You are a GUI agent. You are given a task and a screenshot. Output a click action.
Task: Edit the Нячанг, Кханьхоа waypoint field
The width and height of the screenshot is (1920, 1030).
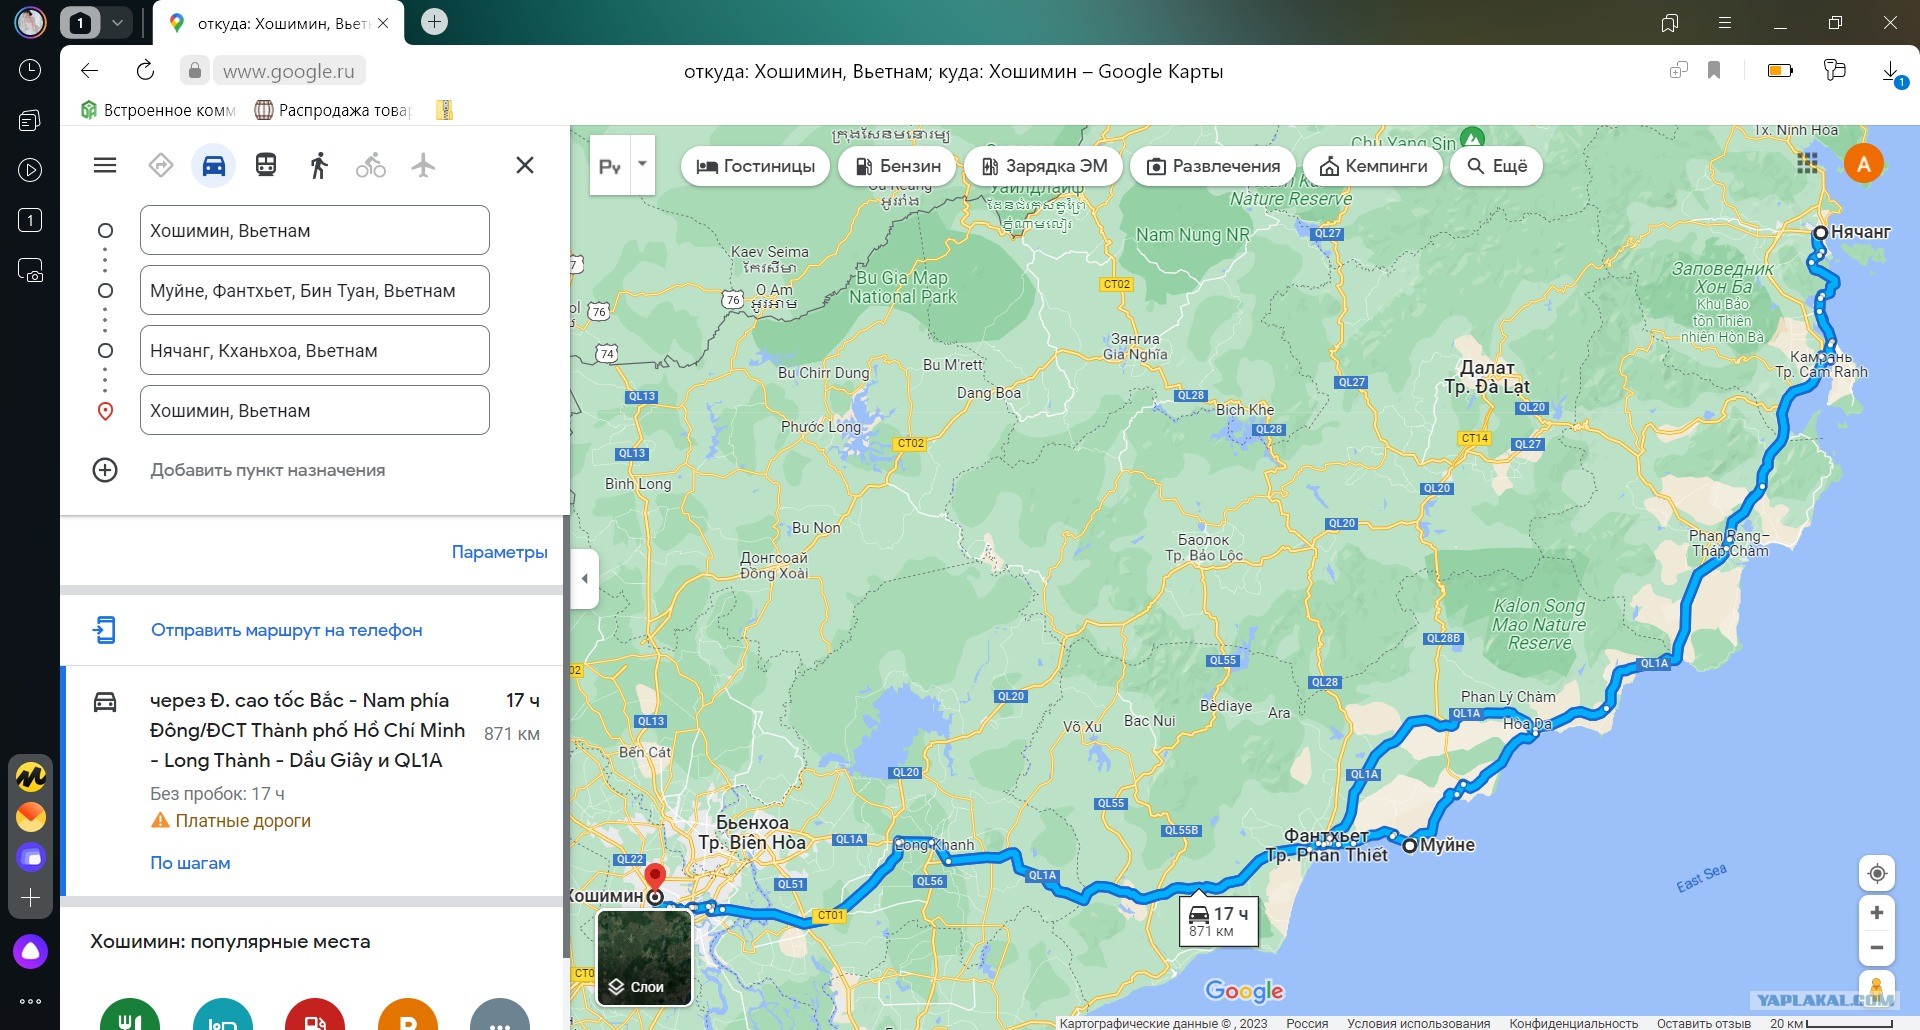point(315,350)
